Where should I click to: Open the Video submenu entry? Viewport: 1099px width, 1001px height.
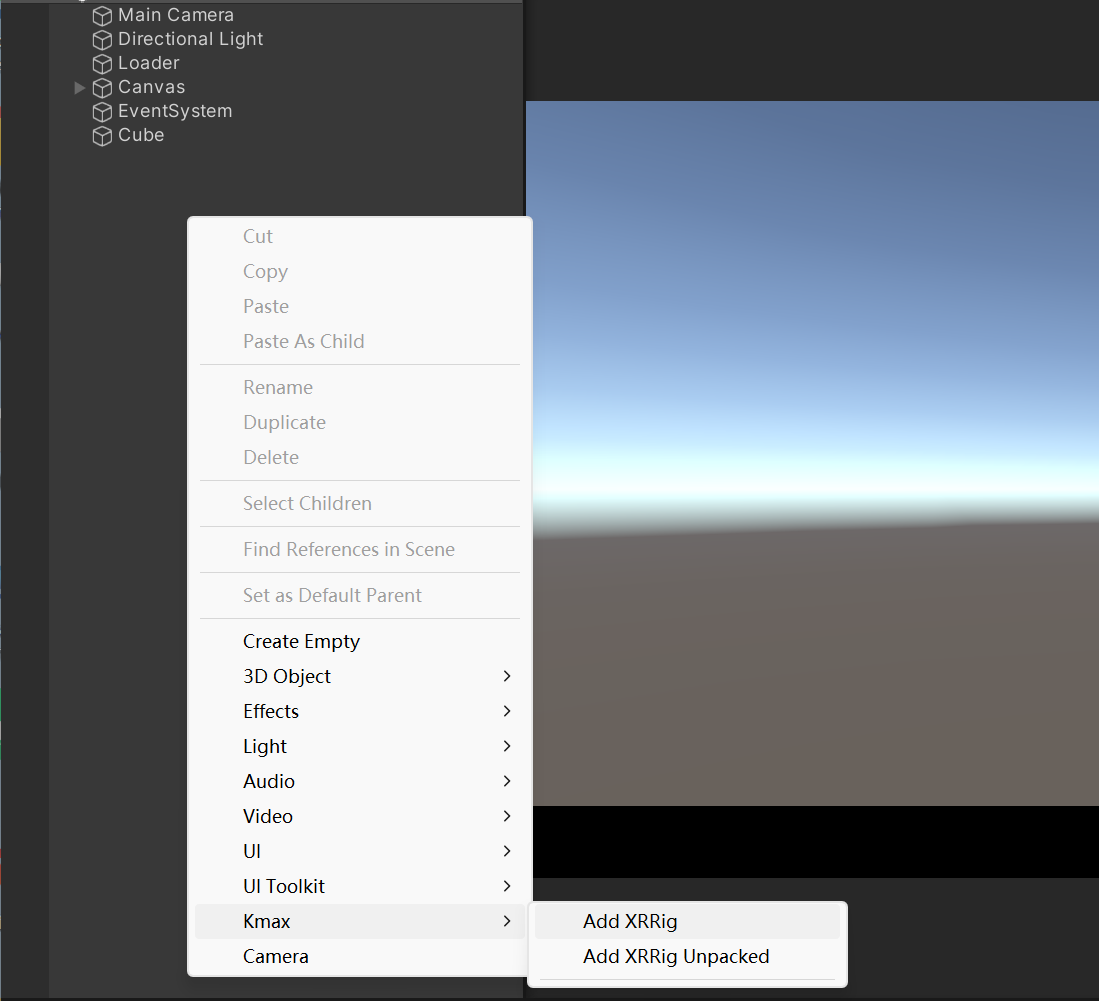268,817
